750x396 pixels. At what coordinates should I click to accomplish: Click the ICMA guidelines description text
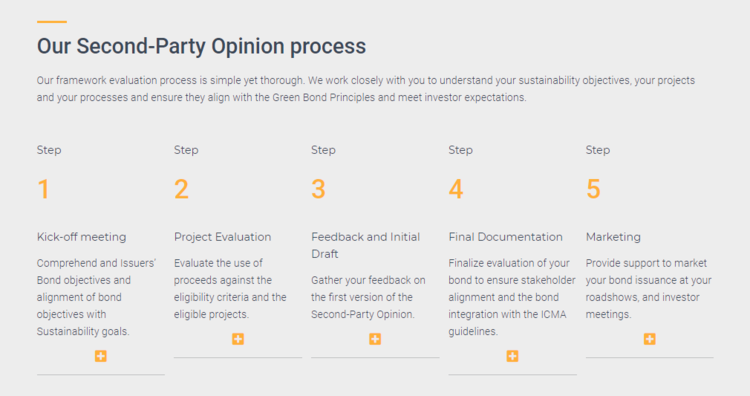tap(512, 297)
